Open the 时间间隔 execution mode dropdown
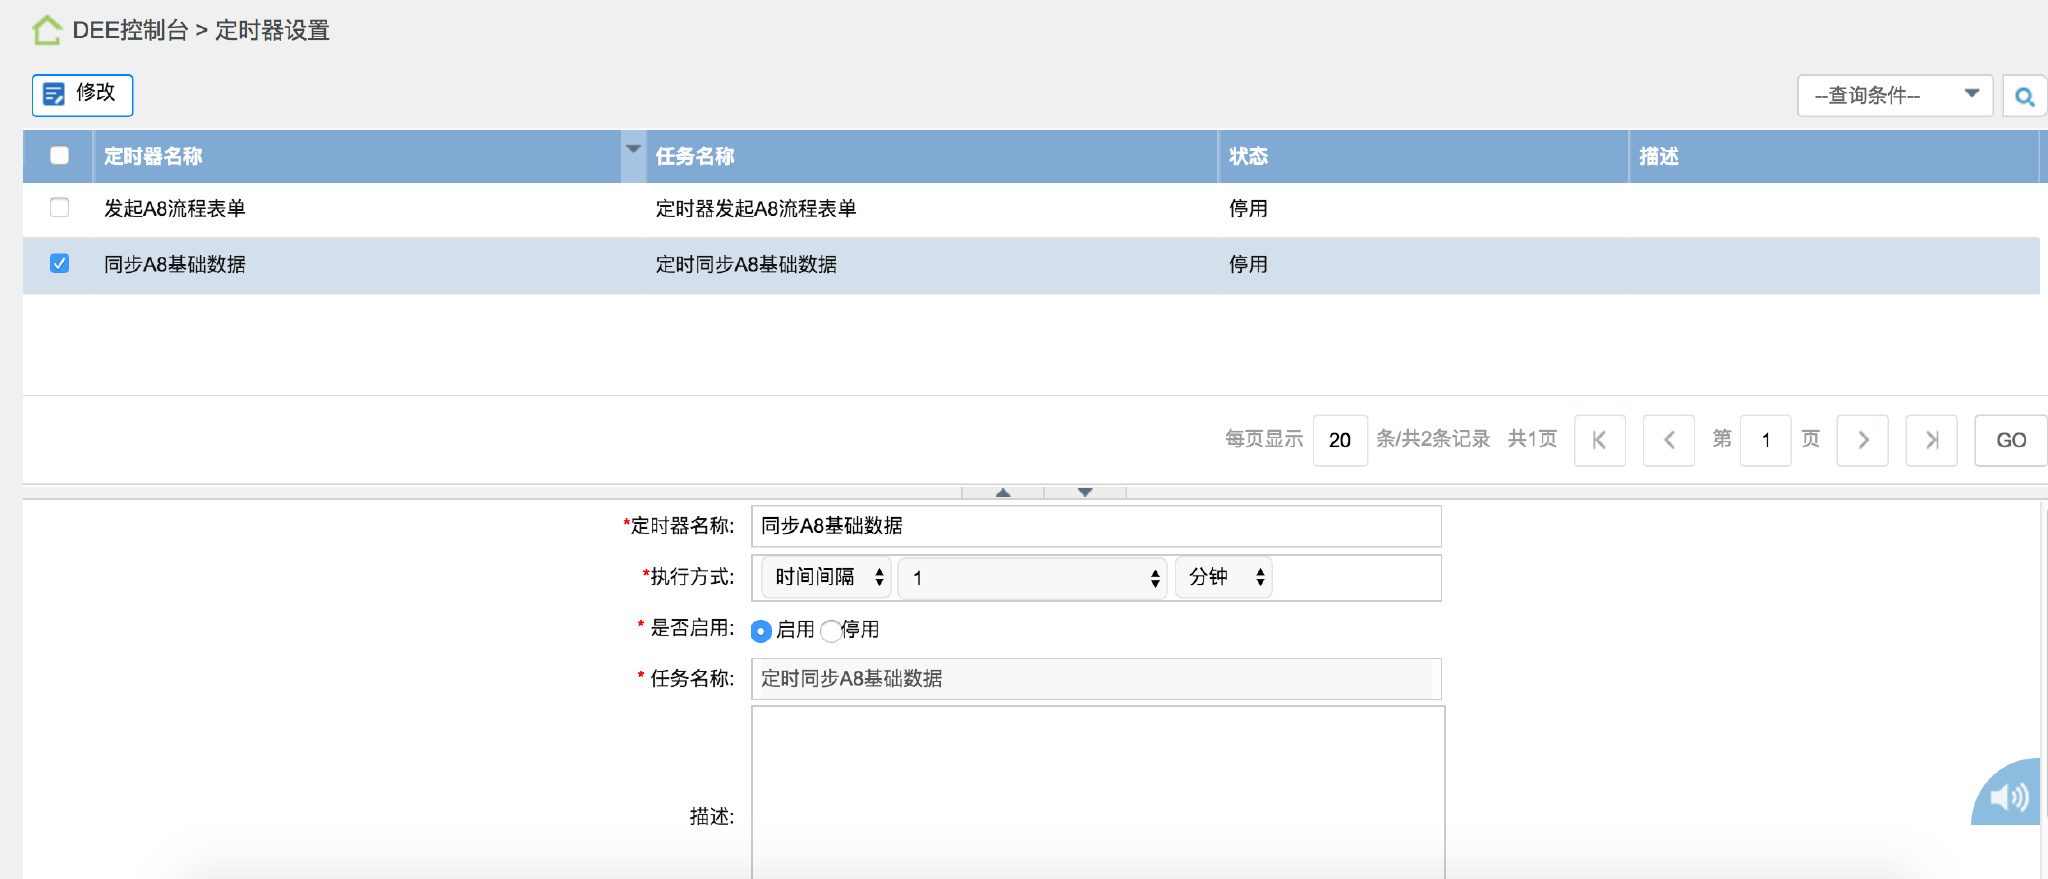 [826, 577]
